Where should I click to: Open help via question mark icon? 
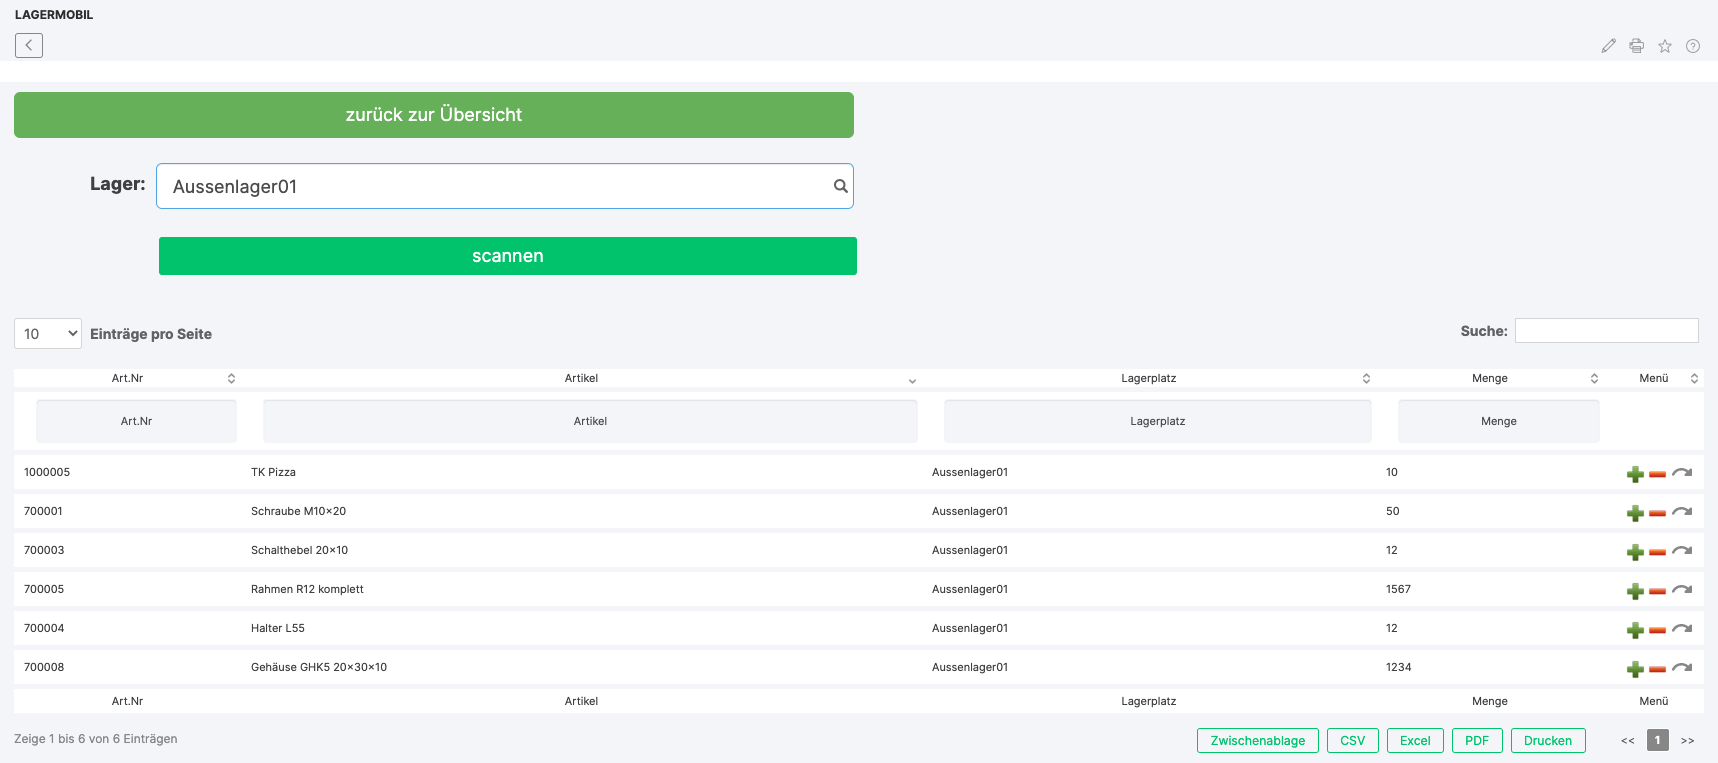tap(1693, 46)
